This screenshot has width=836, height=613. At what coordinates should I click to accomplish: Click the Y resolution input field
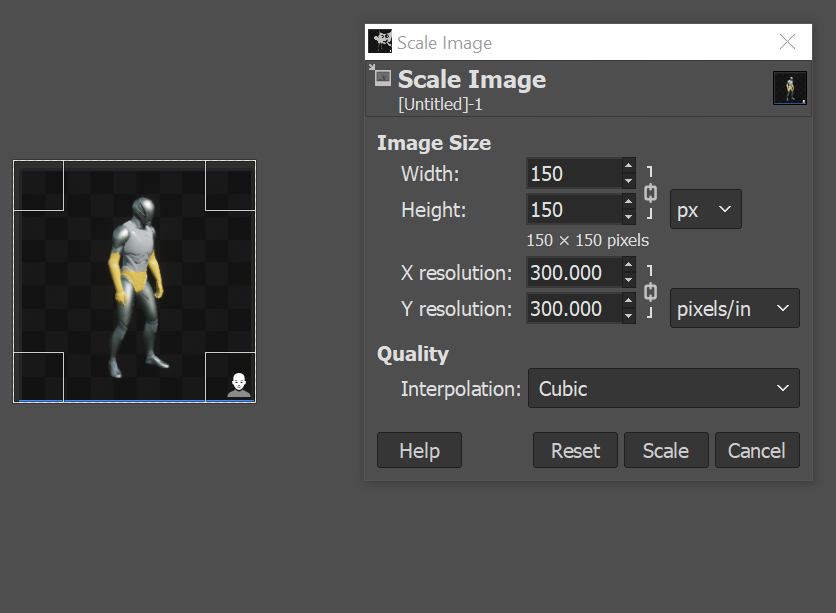tap(572, 309)
